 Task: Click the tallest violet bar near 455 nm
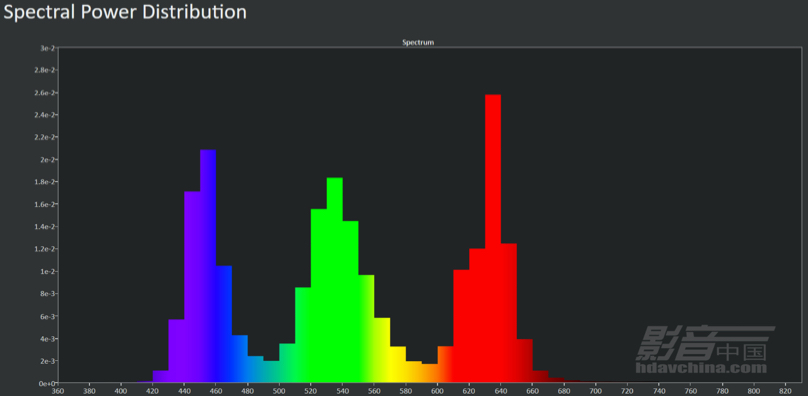click(208, 267)
